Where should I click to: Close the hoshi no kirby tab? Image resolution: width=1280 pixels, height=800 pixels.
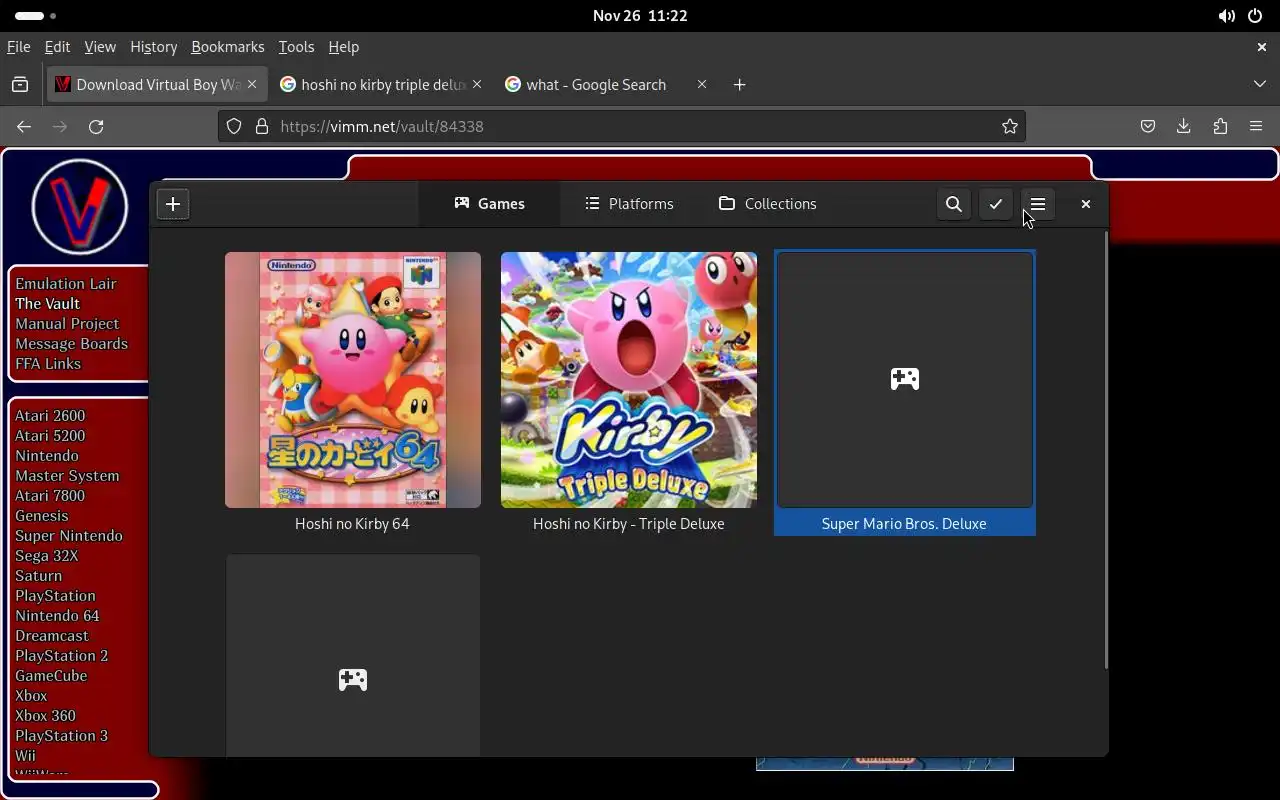[477, 85]
